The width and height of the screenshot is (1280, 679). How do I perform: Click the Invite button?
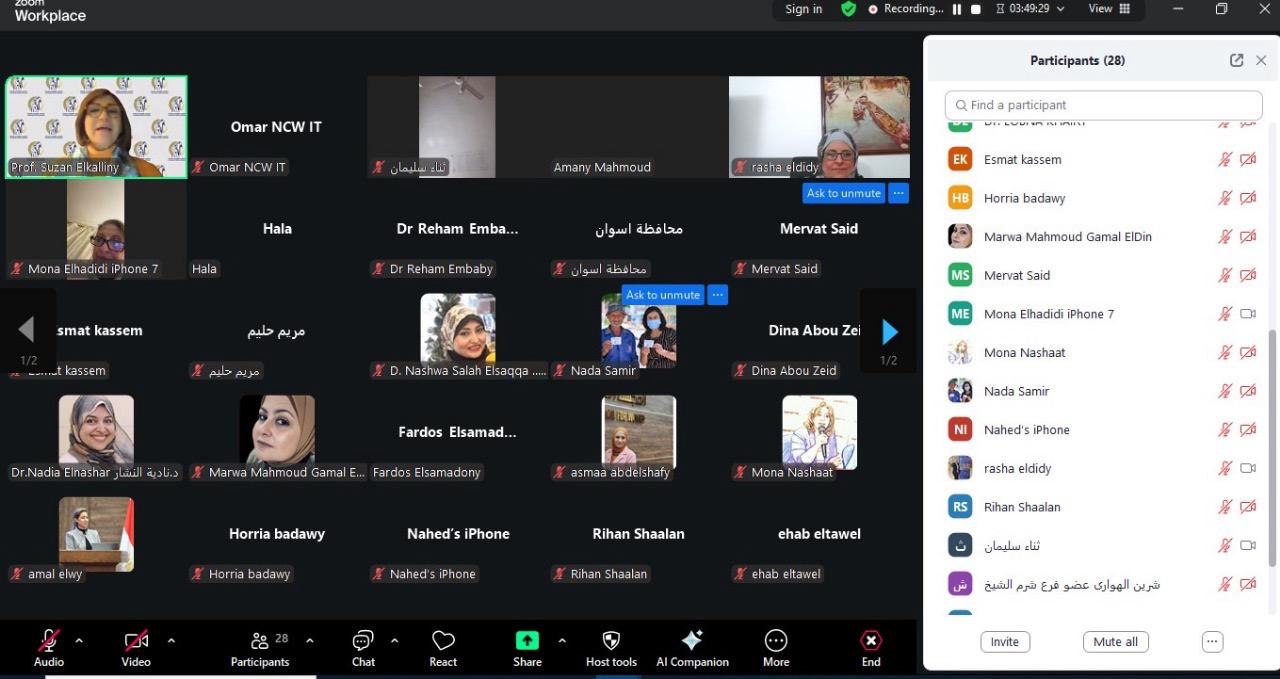tap(1005, 642)
